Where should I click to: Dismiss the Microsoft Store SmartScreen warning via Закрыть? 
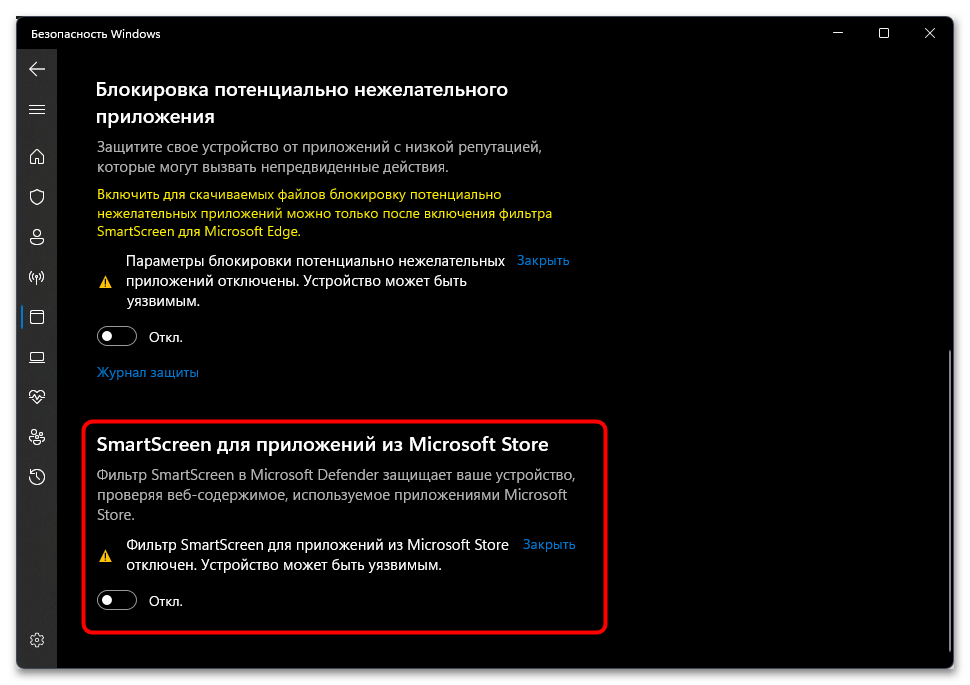[x=549, y=545]
